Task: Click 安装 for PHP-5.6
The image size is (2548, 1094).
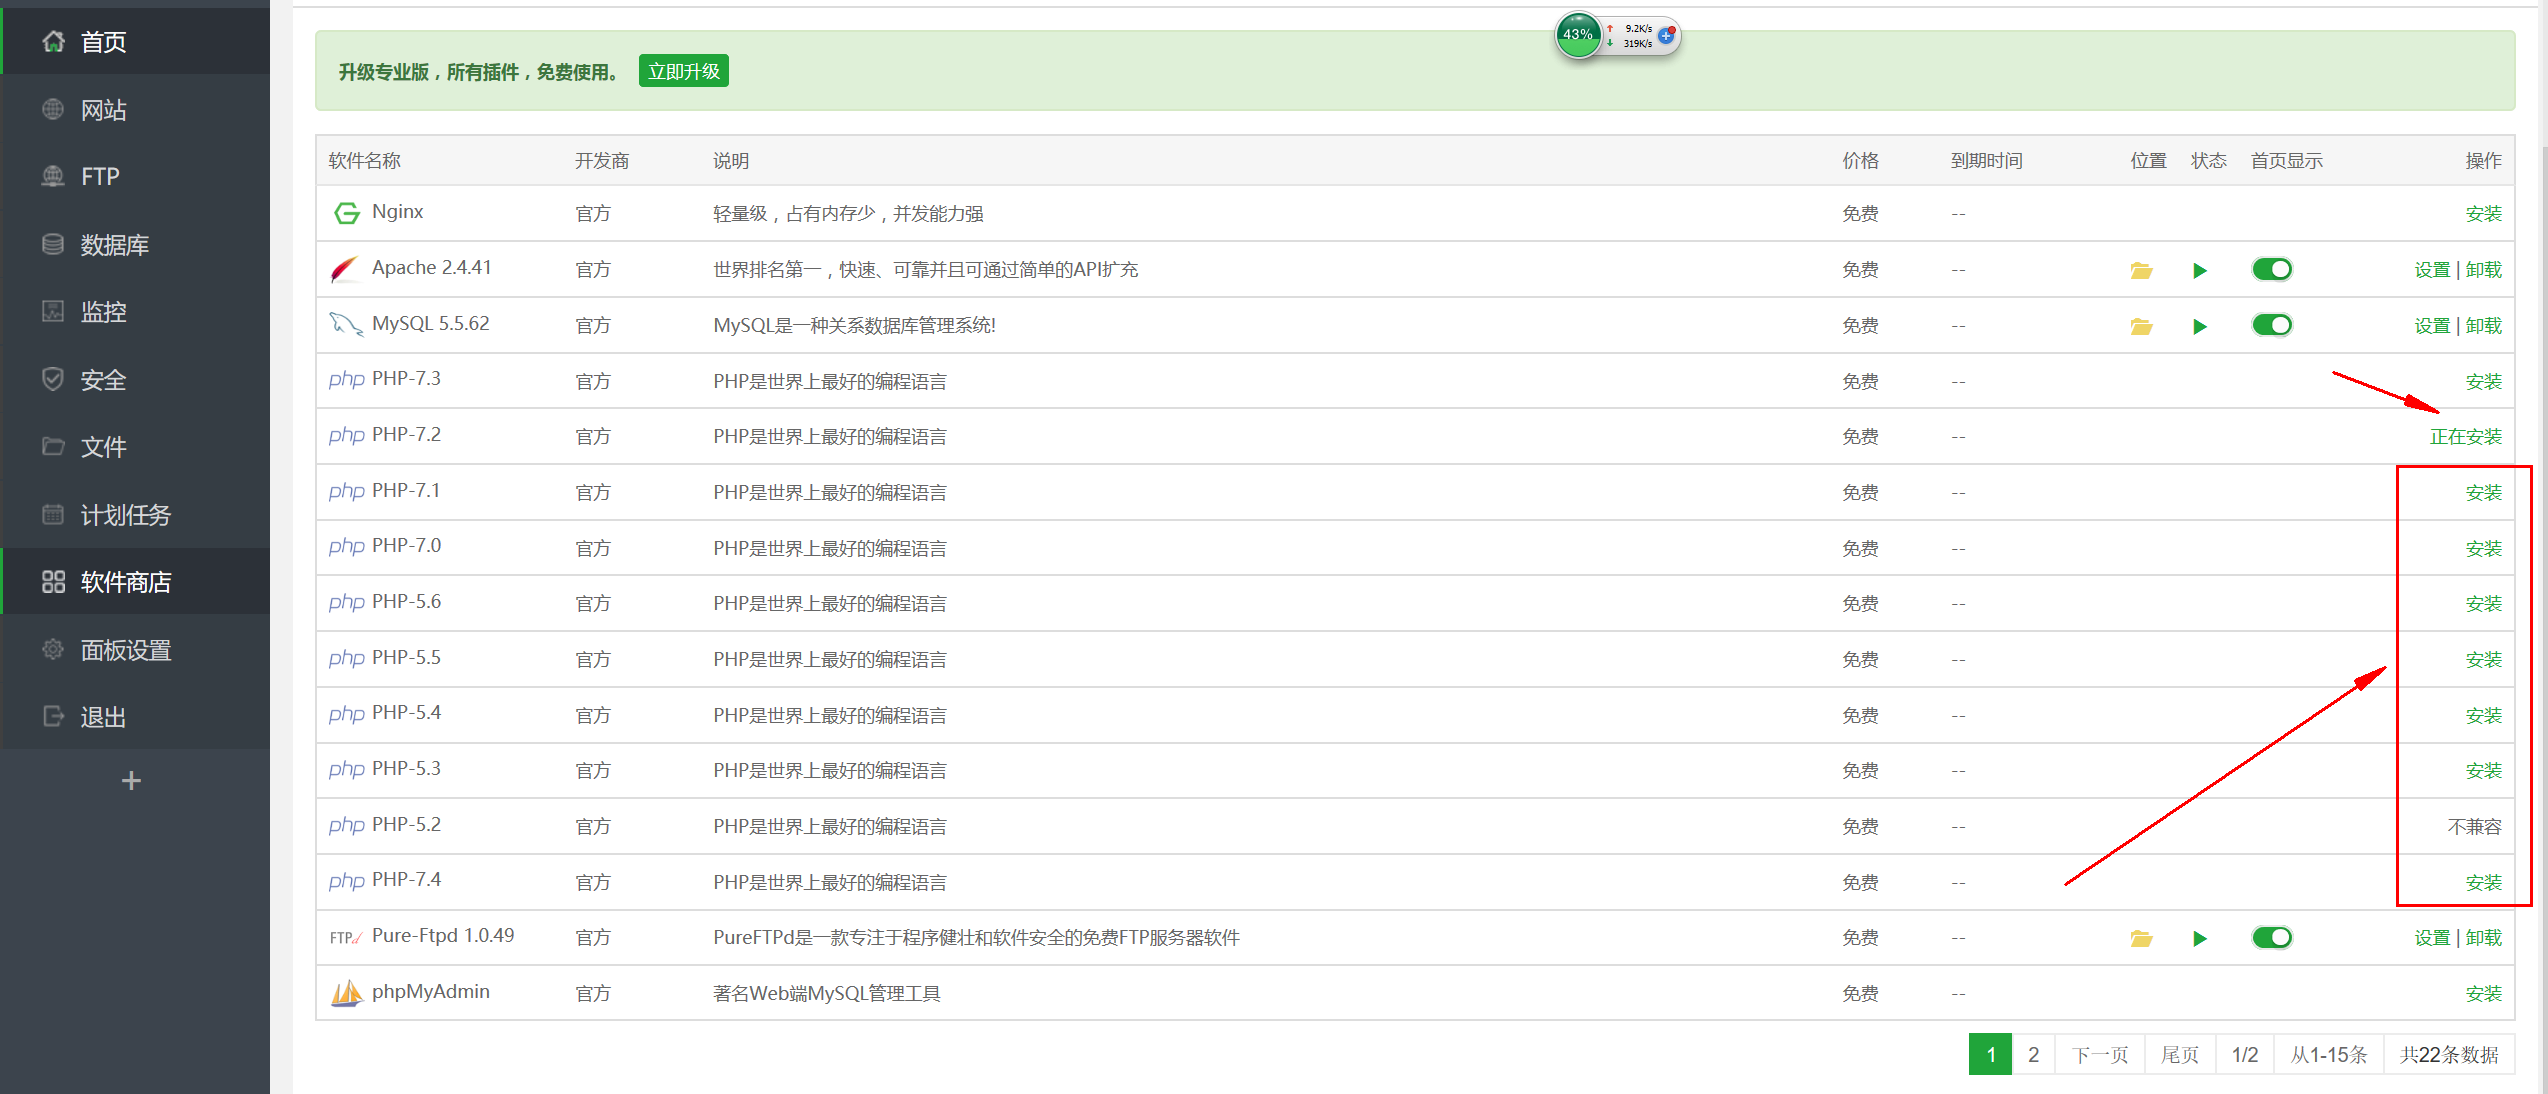Action: (x=2484, y=603)
